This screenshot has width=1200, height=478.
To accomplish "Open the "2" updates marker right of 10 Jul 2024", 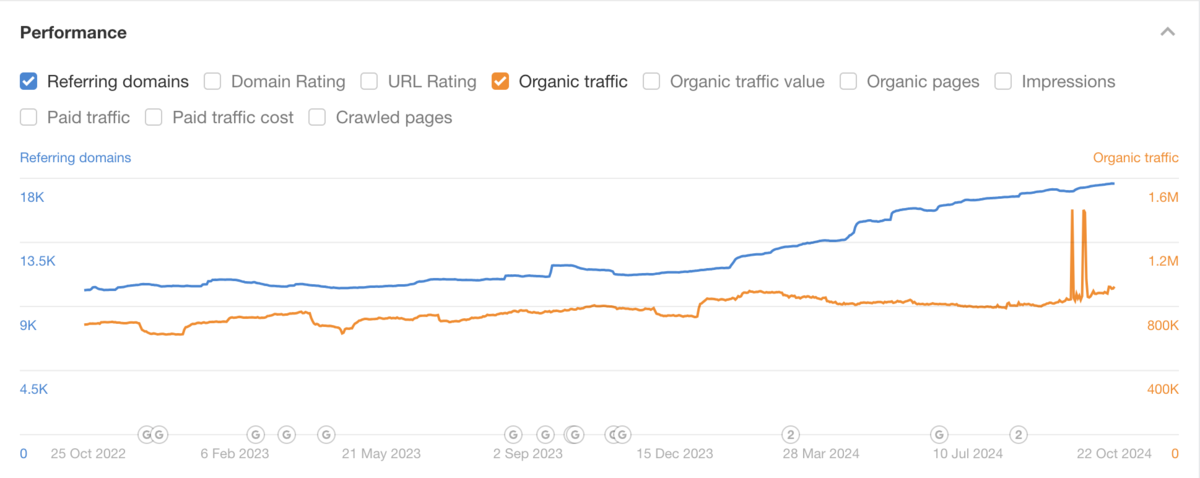I will 1018,434.
